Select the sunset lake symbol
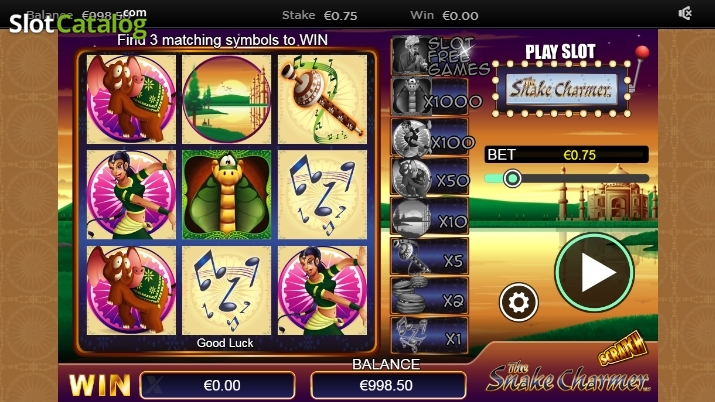Viewport: 715px width, 402px height. (227, 99)
